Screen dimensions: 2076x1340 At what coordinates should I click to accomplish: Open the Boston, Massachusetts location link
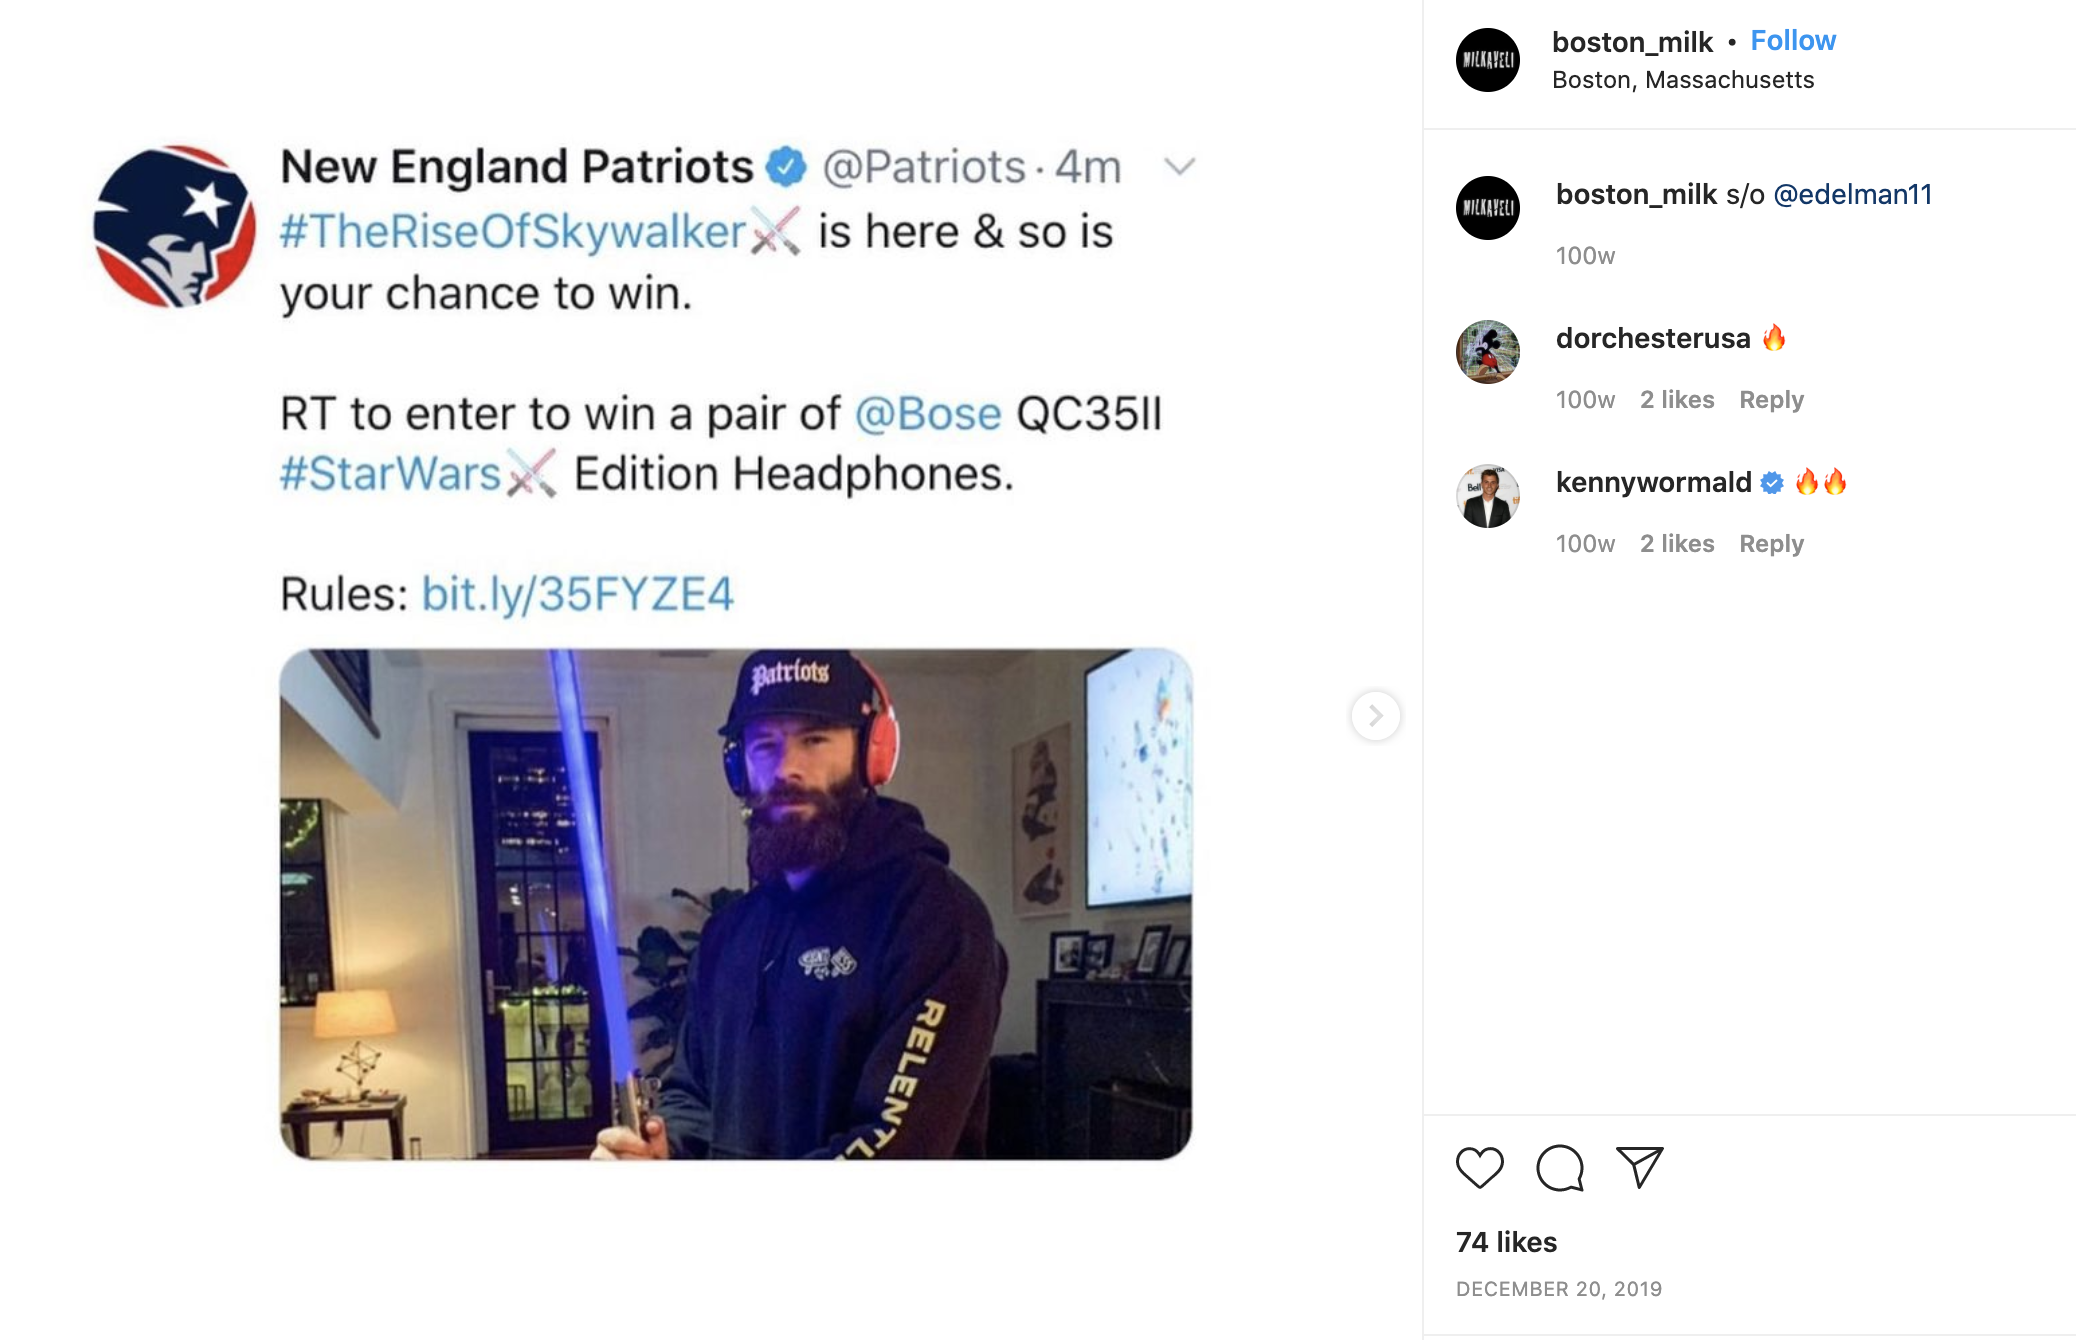(x=1682, y=80)
